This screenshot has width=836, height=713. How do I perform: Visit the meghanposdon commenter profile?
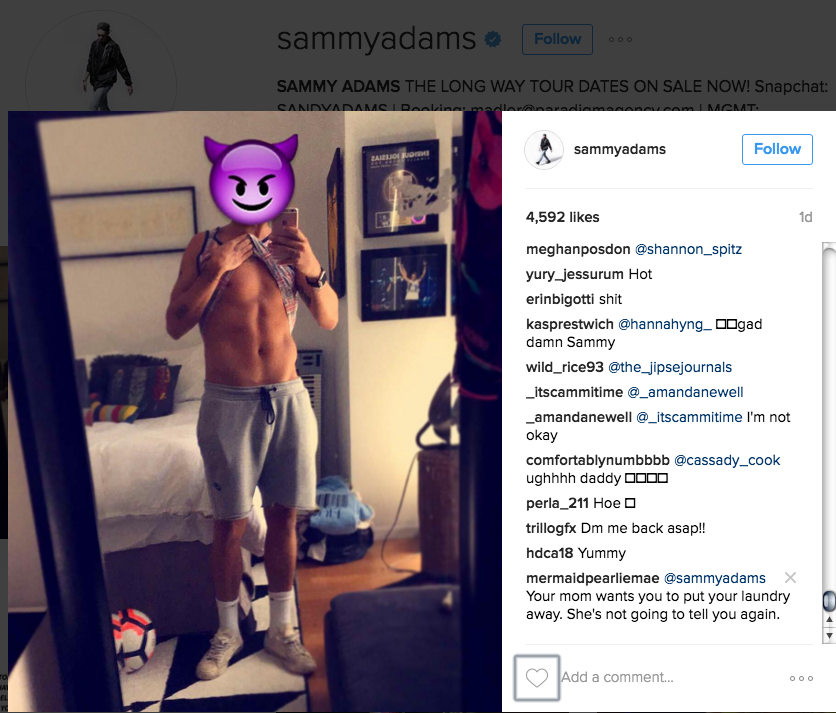[578, 249]
